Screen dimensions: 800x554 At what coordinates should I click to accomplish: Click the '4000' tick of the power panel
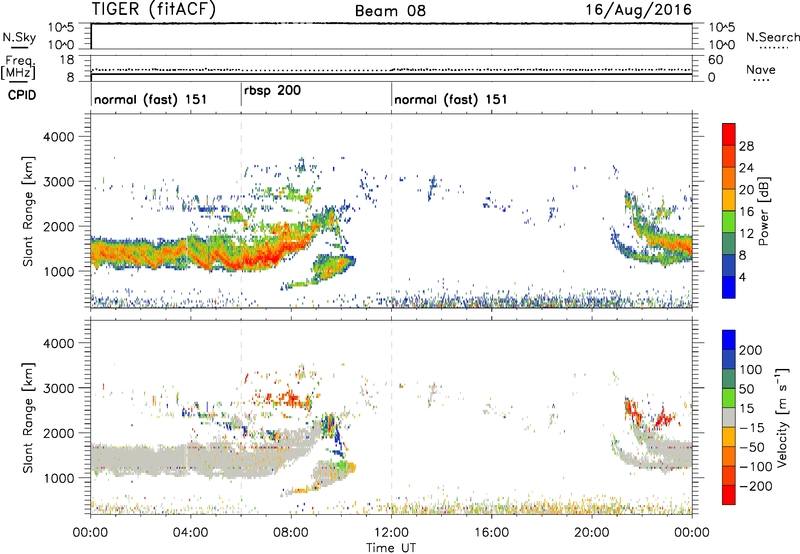coord(59,137)
